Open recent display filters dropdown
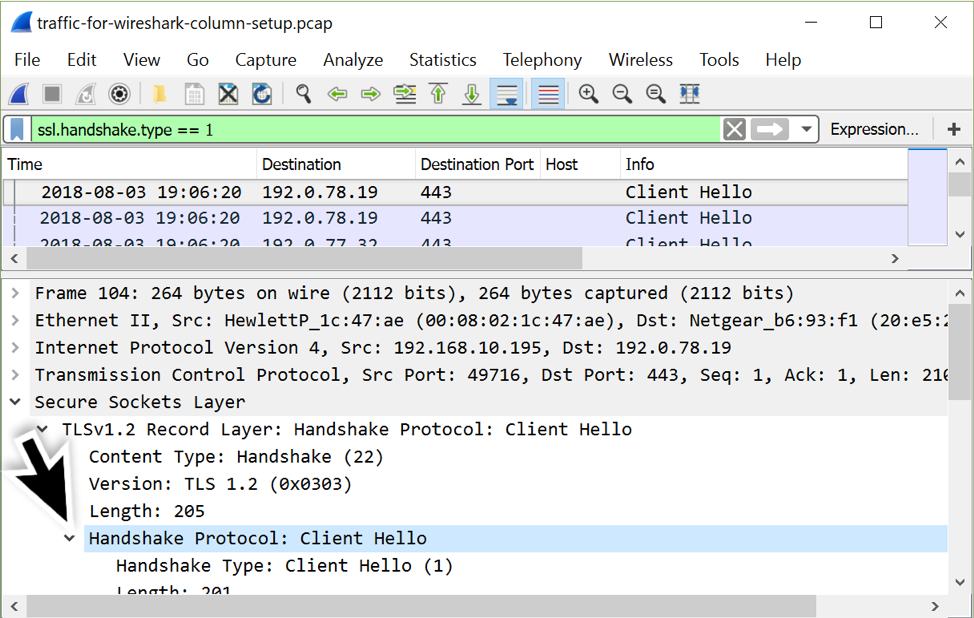The image size is (974, 618). click(806, 129)
